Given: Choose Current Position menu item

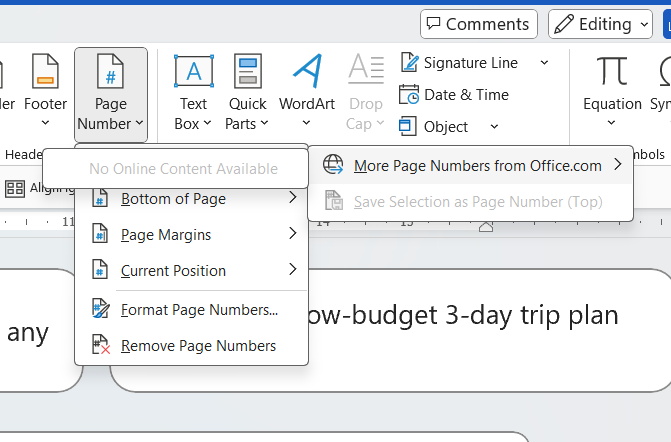Looking at the screenshot, I should tap(192, 270).
